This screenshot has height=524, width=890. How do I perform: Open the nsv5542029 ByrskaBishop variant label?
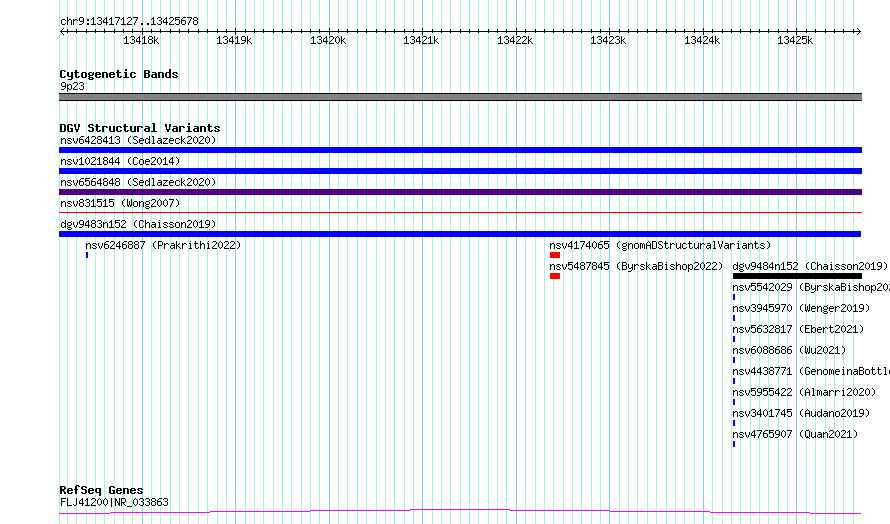pos(811,287)
